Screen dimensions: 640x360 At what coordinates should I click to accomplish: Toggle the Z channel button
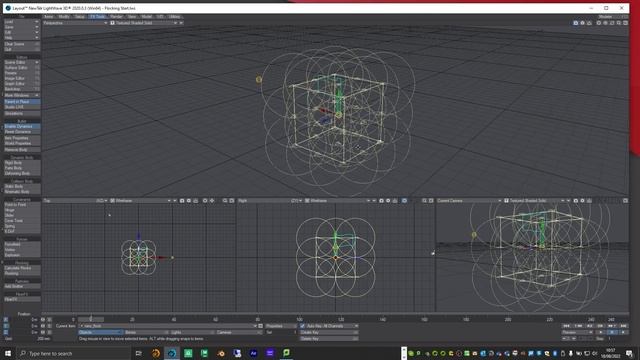pos(6,332)
